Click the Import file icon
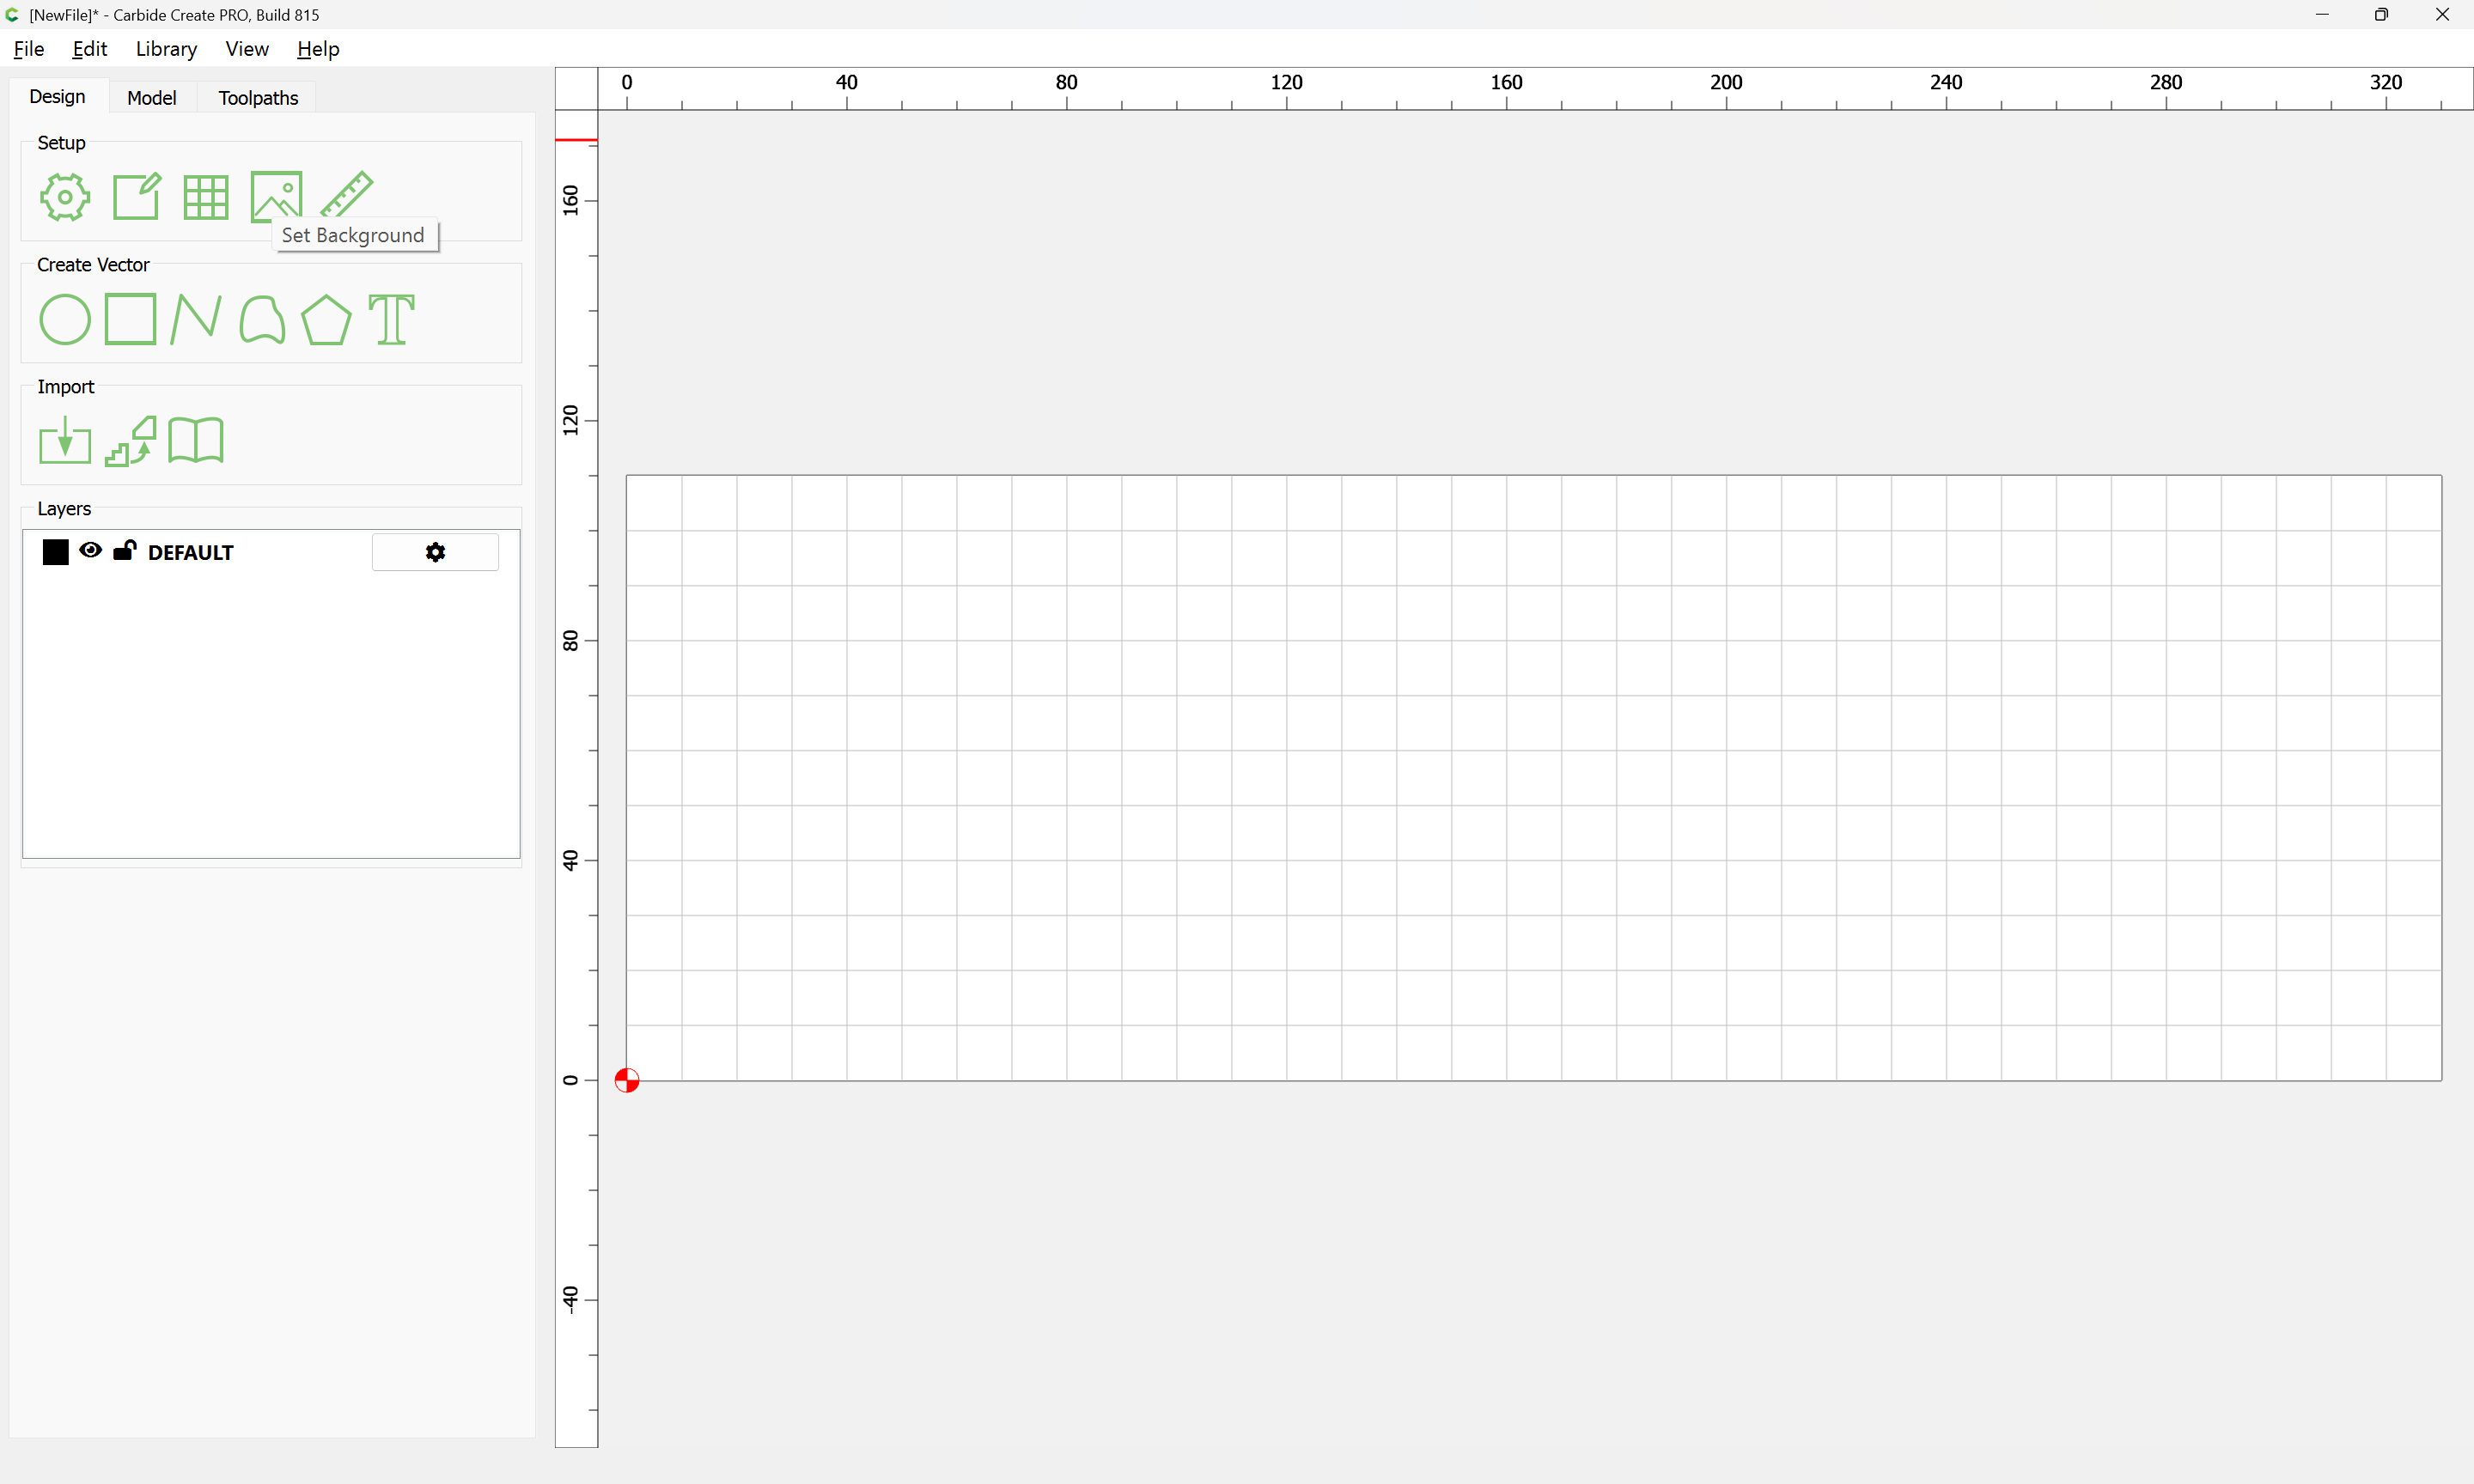The width and height of the screenshot is (2474, 1484). (x=65, y=440)
